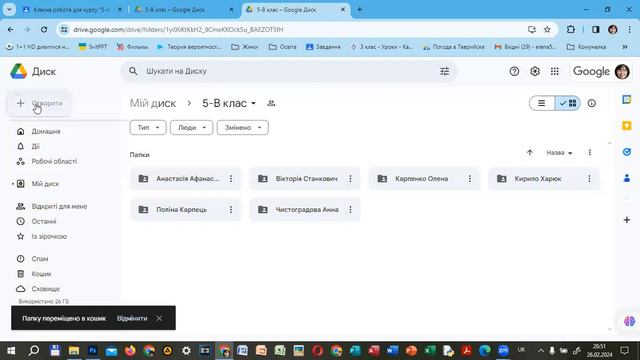Screen dimensions: 640x360
Task: Go to Мій диск breadcrumb
Action: tap(153, 103)
